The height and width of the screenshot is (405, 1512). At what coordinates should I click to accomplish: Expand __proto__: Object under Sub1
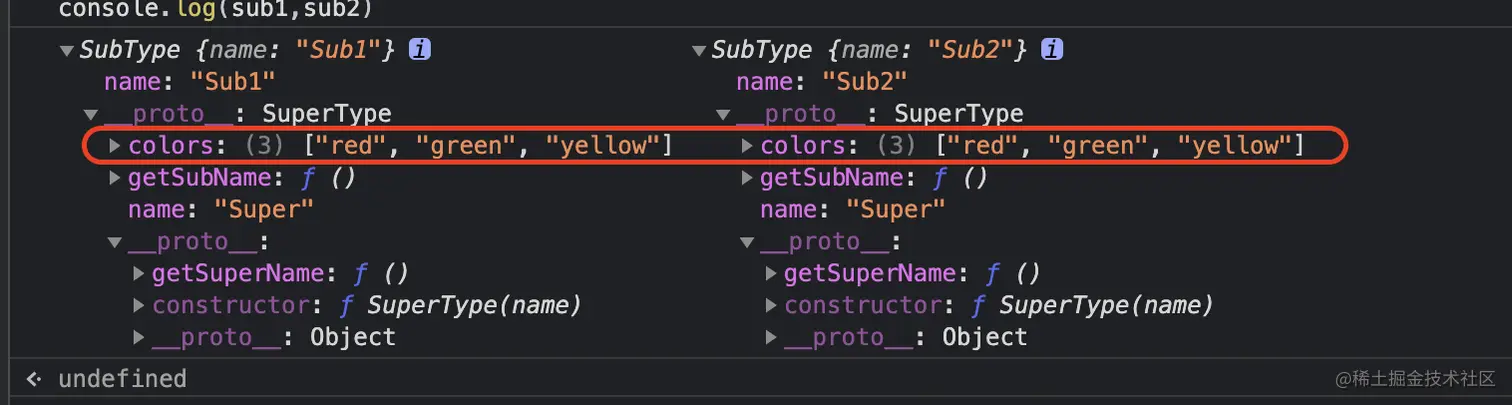point(139,337)
